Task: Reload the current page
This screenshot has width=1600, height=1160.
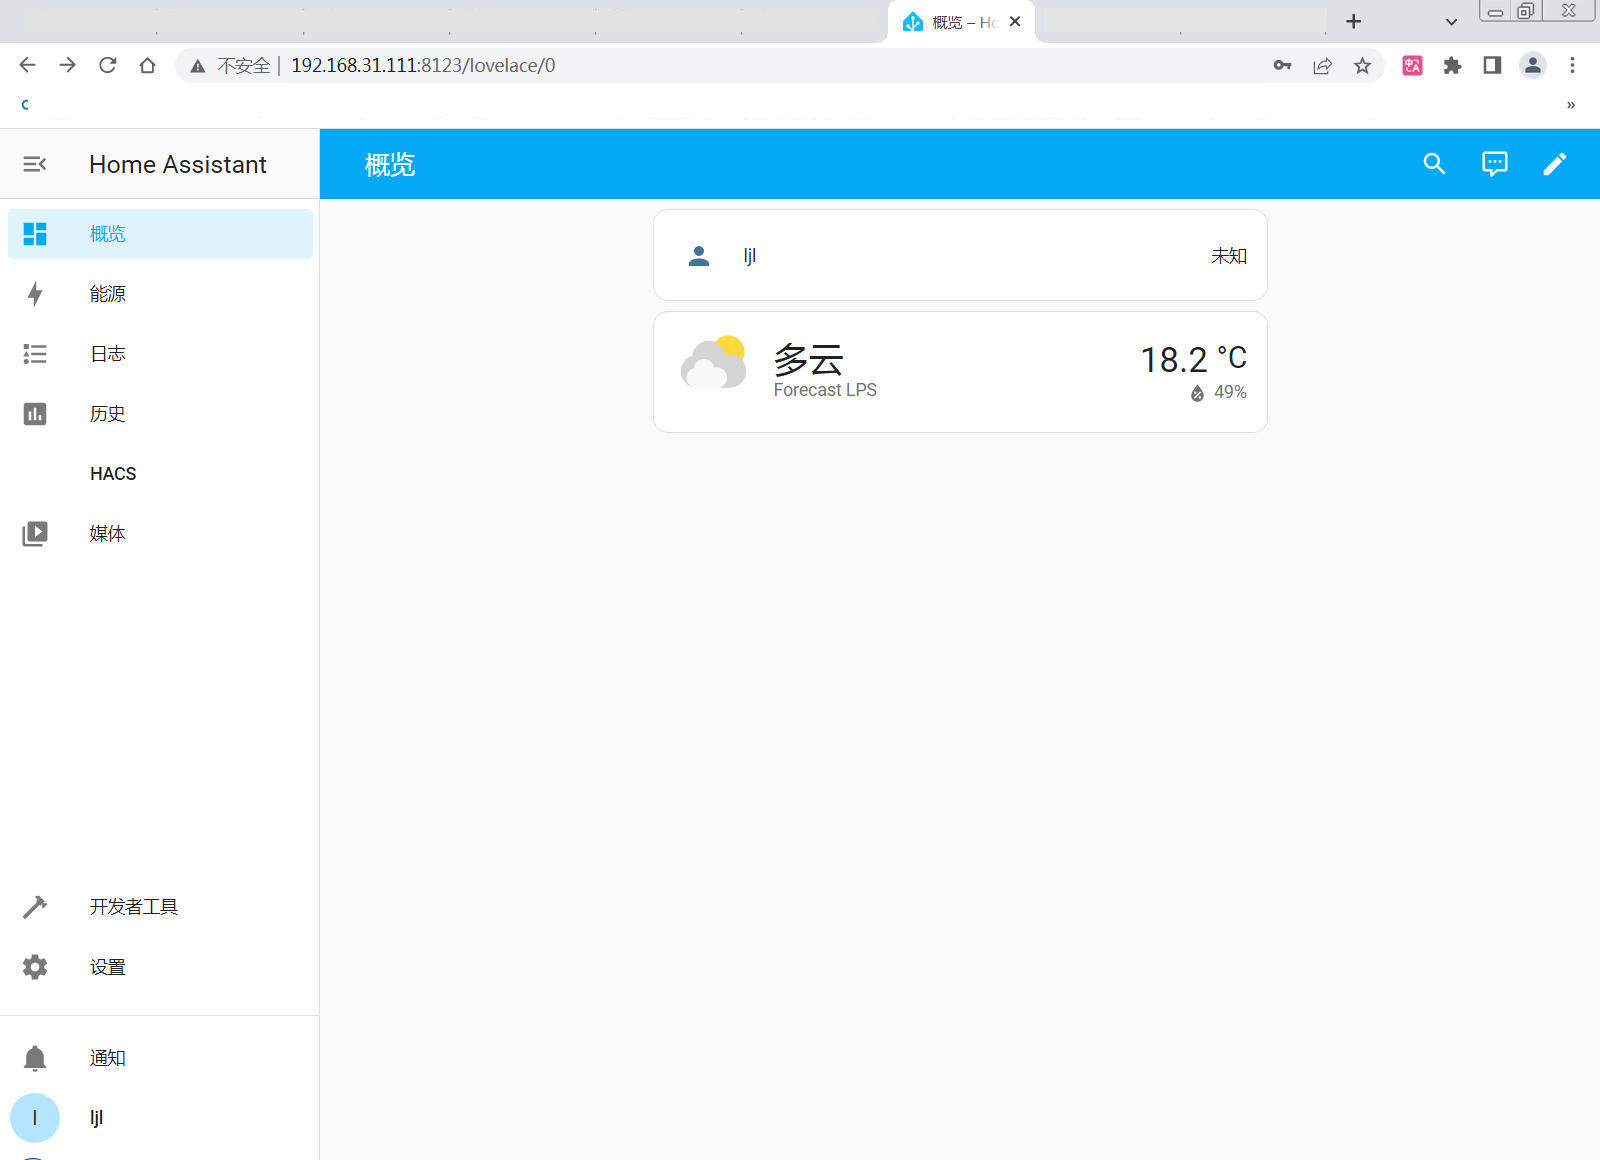Action: click(x=107, y=65)
